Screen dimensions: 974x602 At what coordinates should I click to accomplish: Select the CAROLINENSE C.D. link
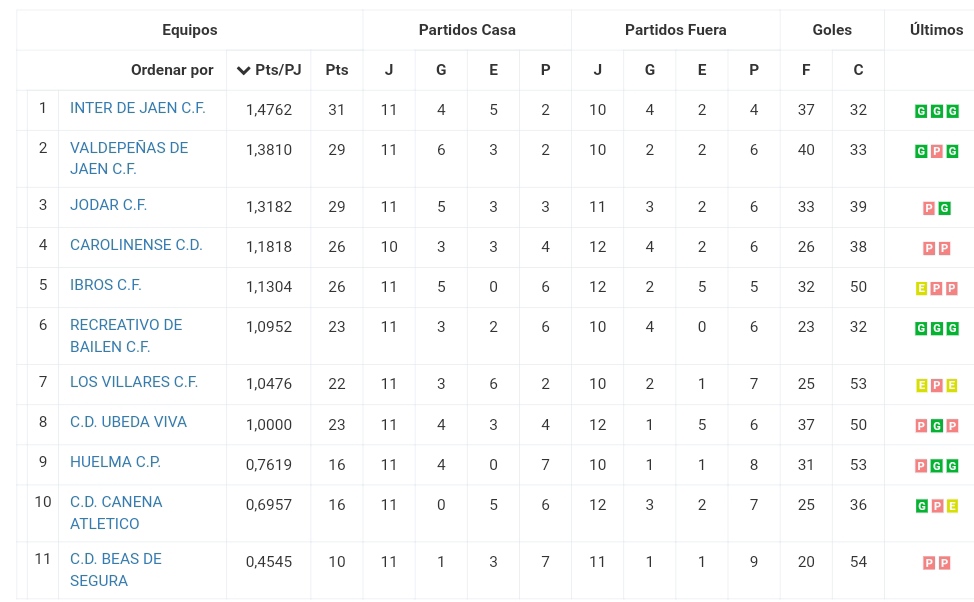[136, 245]
